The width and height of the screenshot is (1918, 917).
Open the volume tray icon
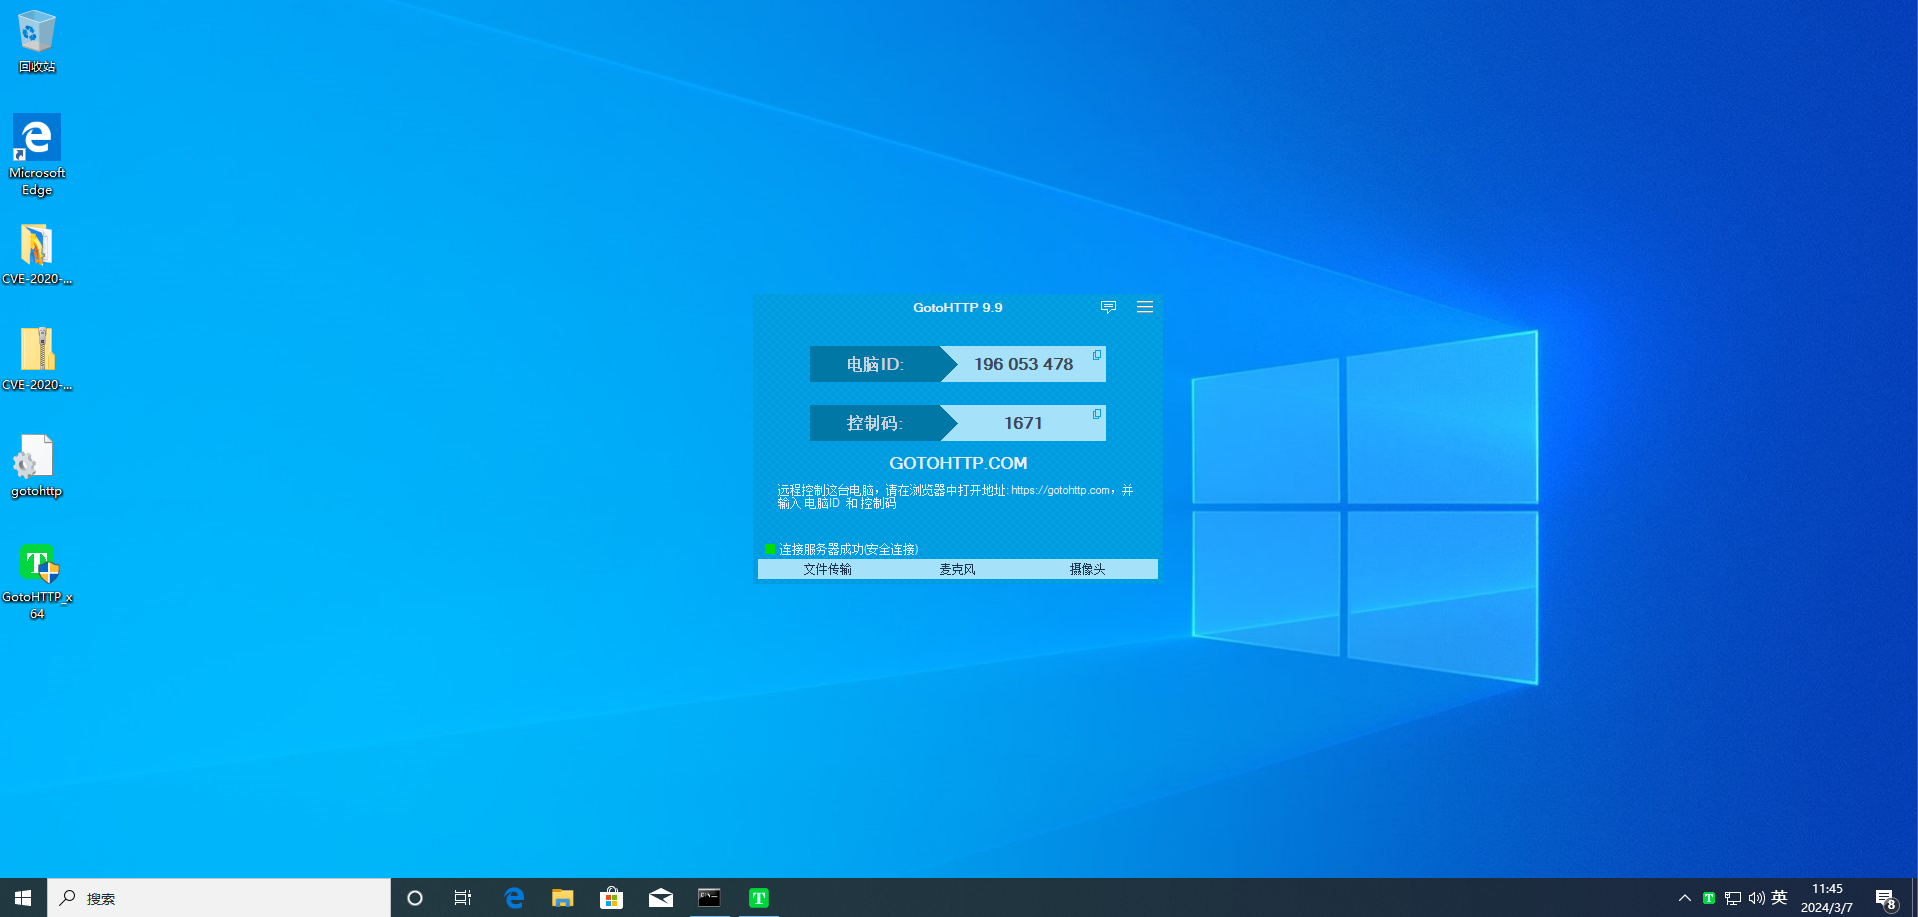[x=1756, y=898]
